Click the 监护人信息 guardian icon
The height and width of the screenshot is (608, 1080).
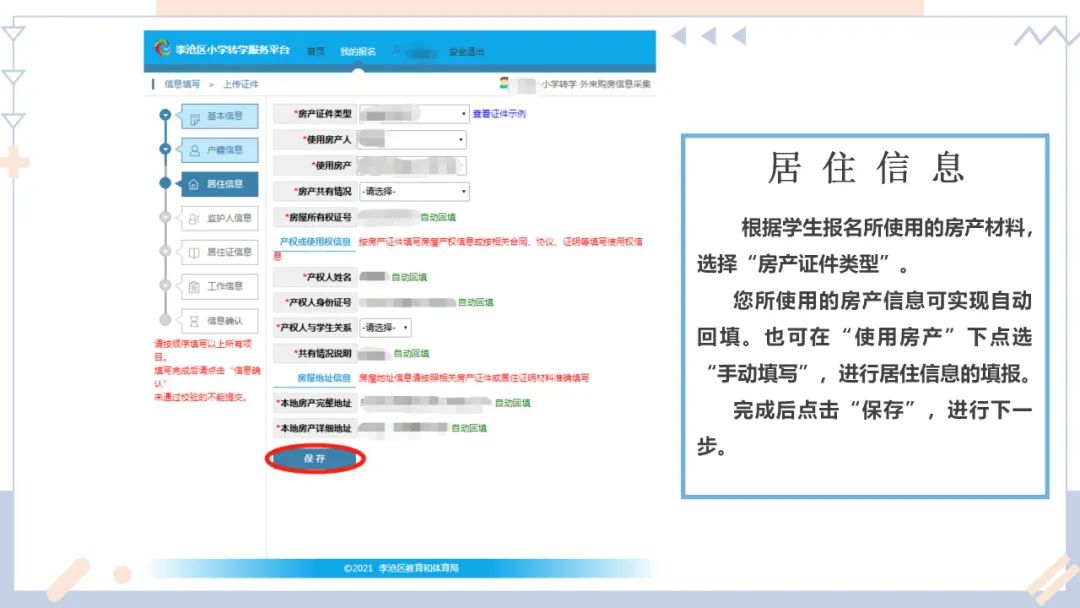click(194, 218)
